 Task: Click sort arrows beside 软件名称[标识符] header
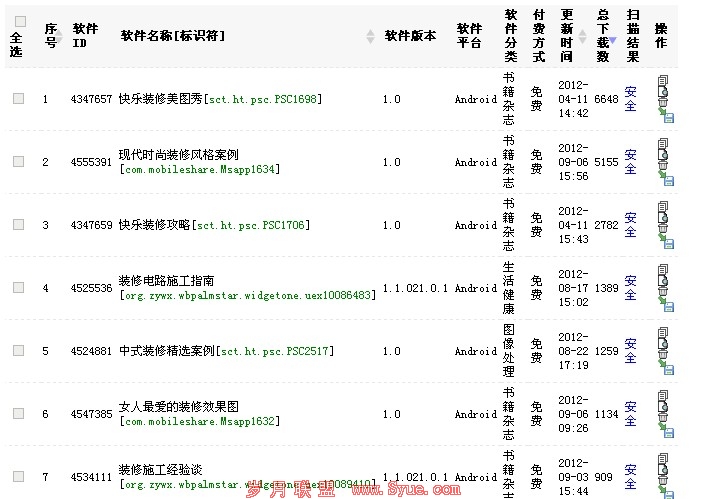pyautogui.click(x=371, y=36)
